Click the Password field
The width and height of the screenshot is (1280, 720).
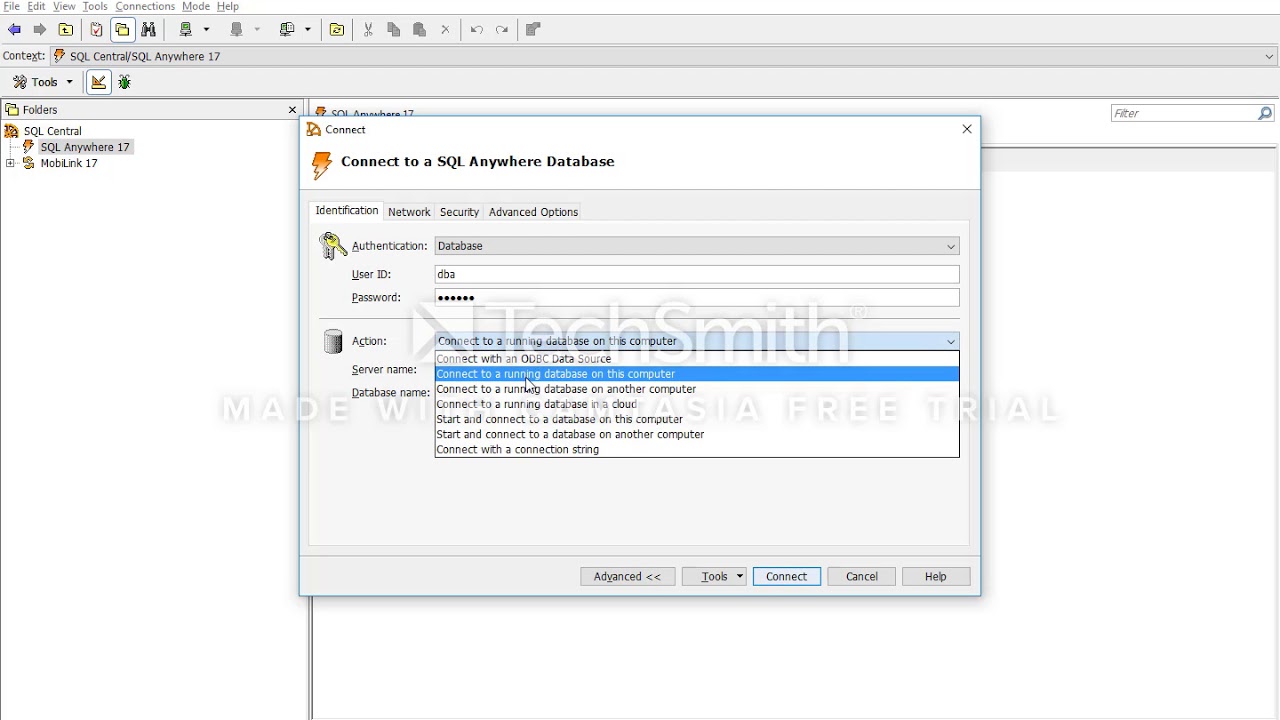(x=697, y=298)
